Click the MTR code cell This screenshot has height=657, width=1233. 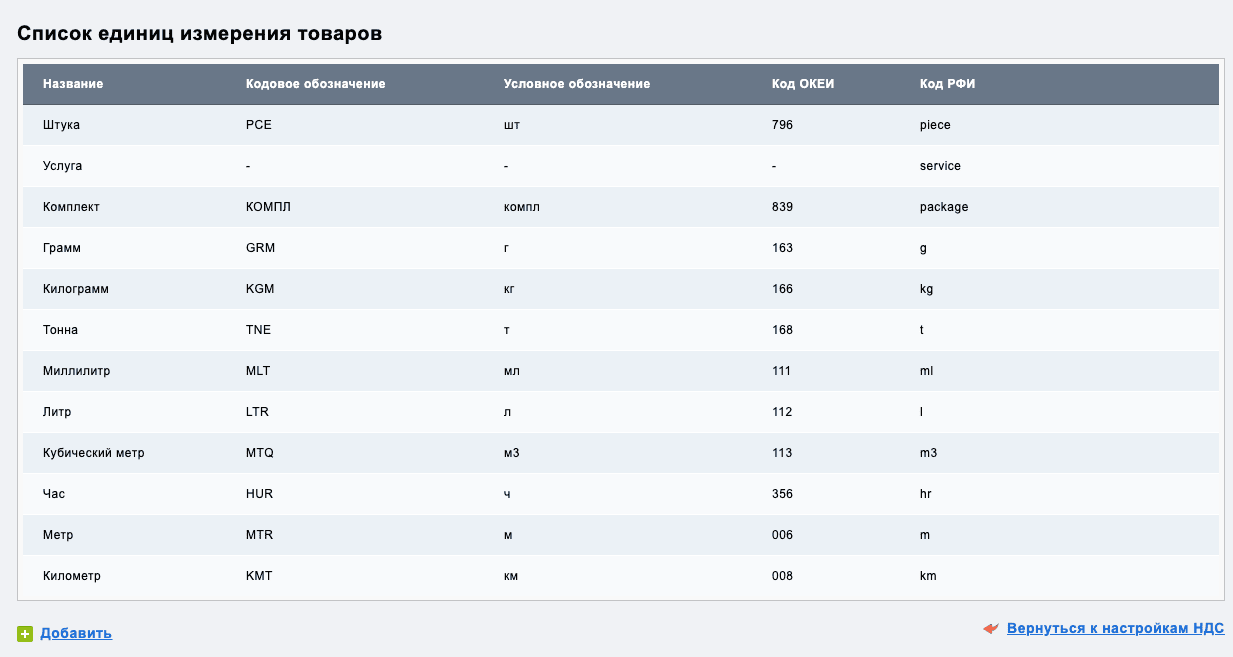coord(259,535)
